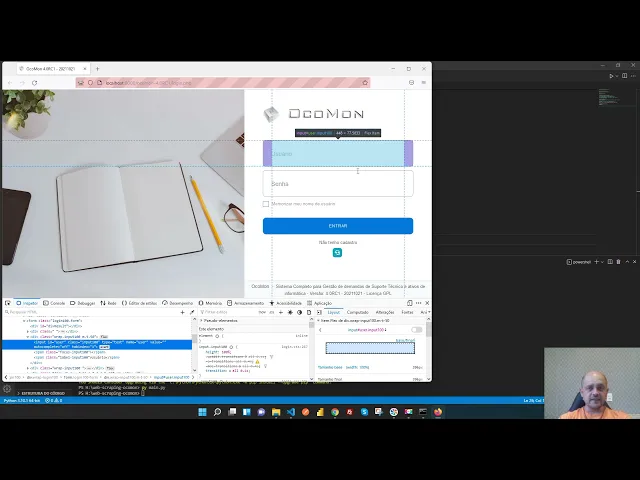Open Google Chrome from taskbar
Viewport: 640px width, 480px height.
(x=335, y=412)
